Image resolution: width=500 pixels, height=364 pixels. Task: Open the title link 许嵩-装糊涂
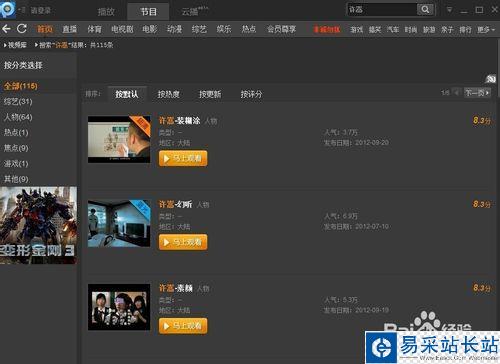pos(180,121)
